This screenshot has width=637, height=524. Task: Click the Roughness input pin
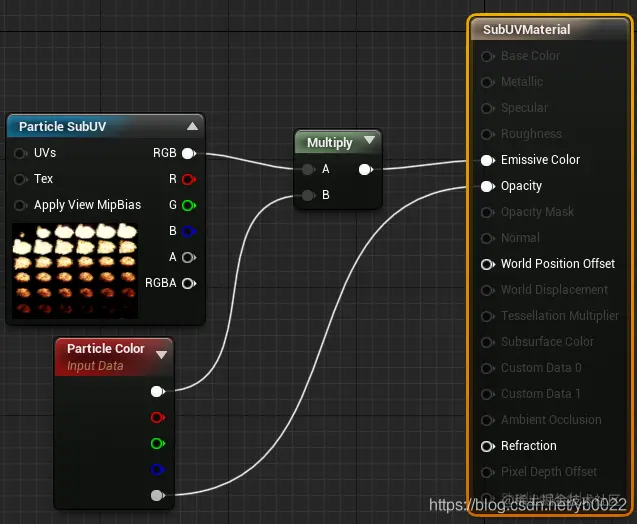[488, 134]
